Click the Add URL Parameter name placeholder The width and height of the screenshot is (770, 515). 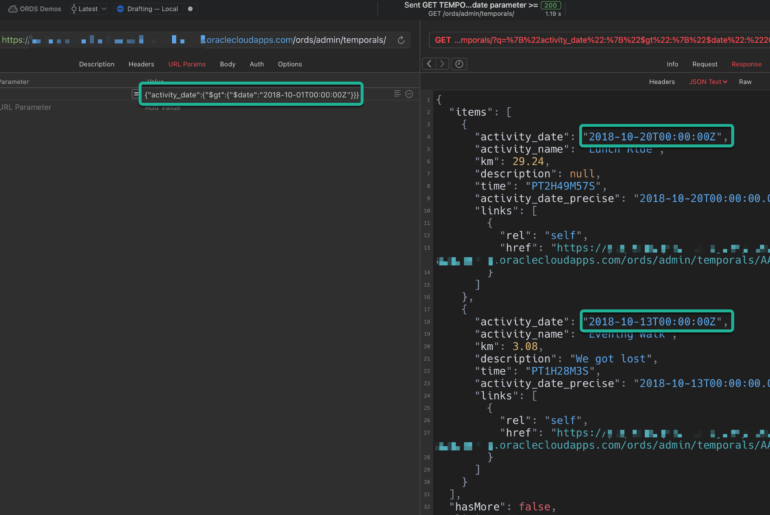click(x=26, y=107)
